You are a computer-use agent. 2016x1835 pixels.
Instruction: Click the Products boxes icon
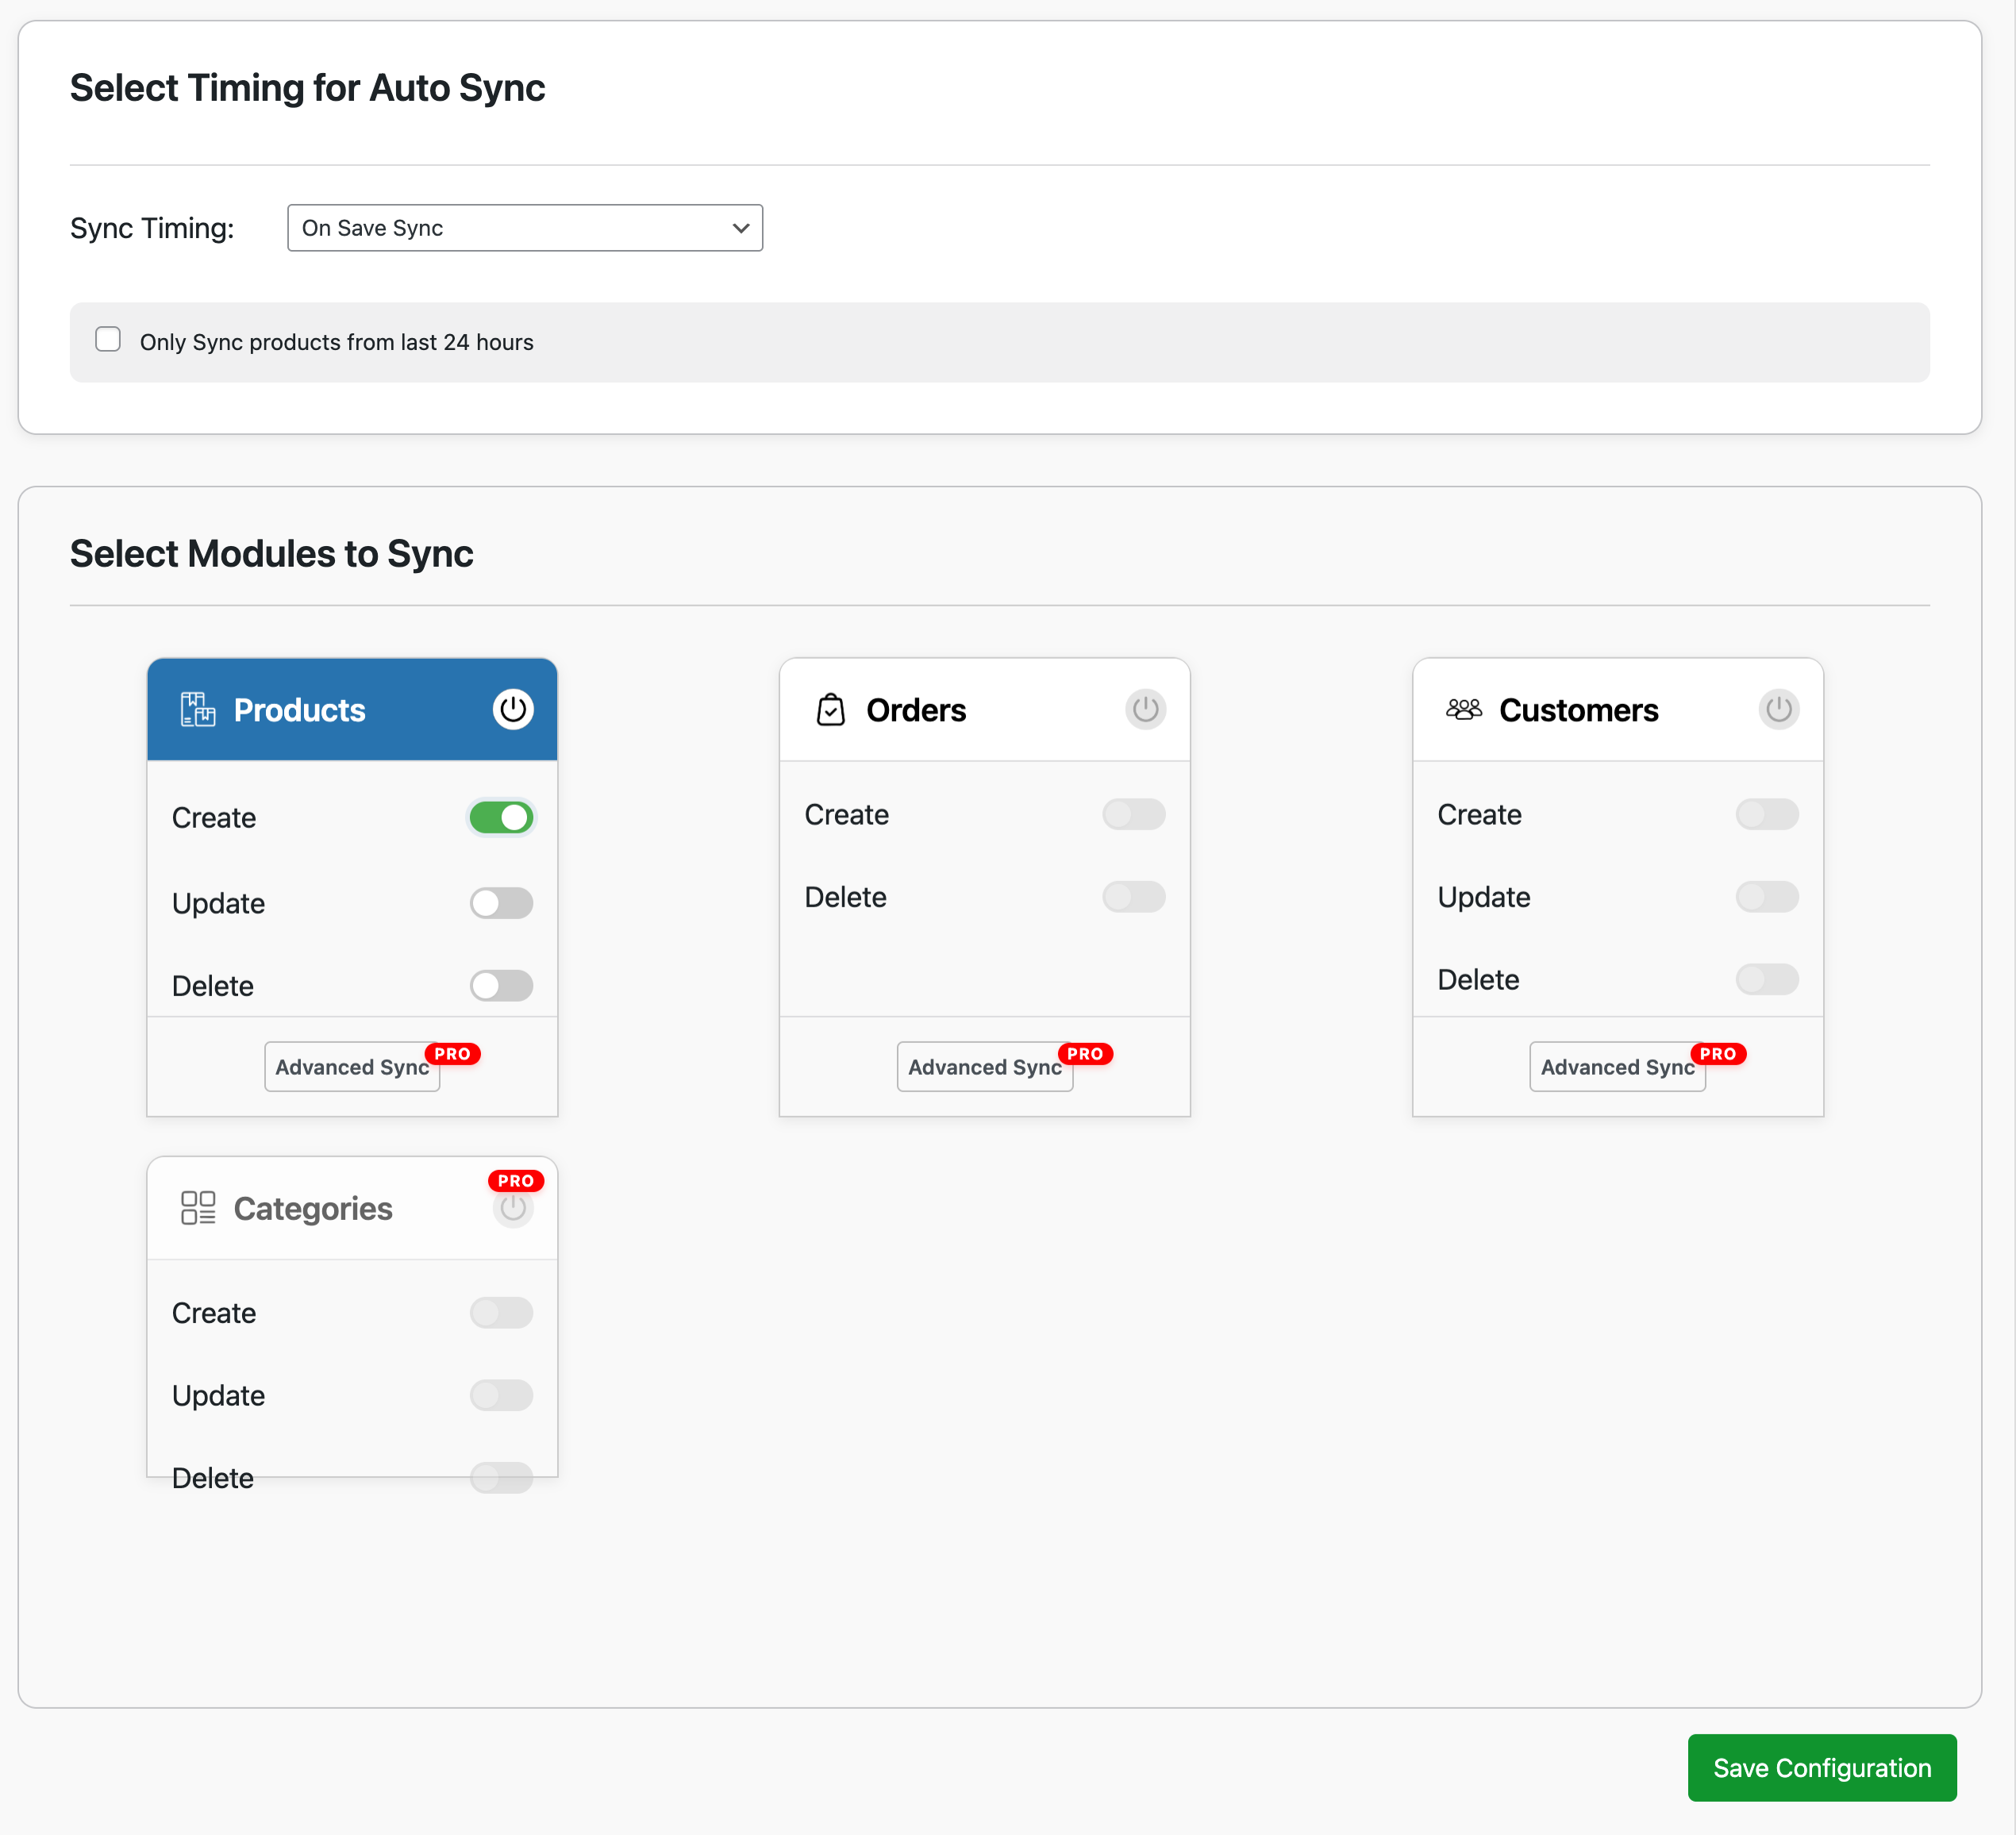pos(197,709)
